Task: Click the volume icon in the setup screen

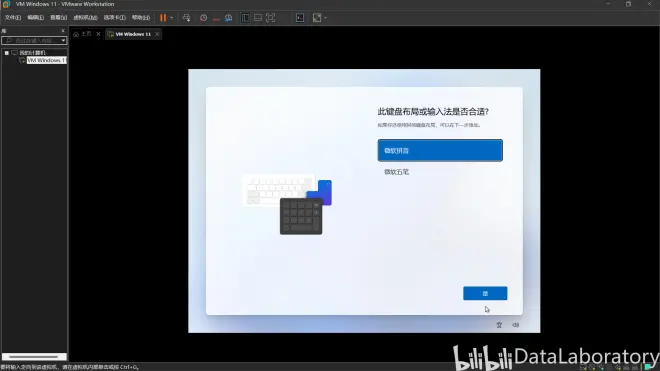Action: click(516, 325)
